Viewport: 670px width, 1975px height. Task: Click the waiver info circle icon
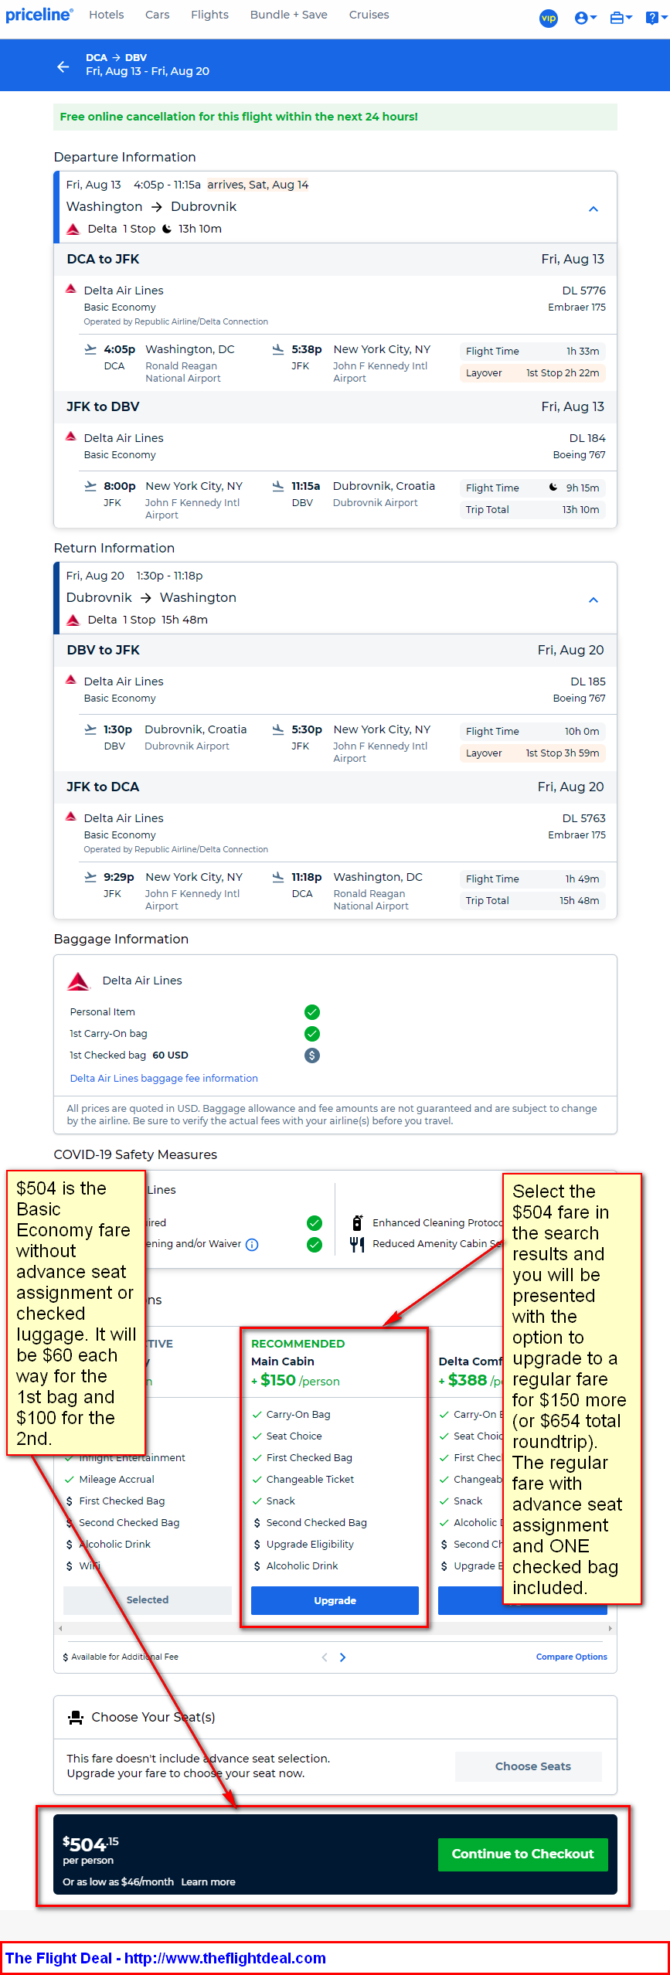[x=252, y=1245]
